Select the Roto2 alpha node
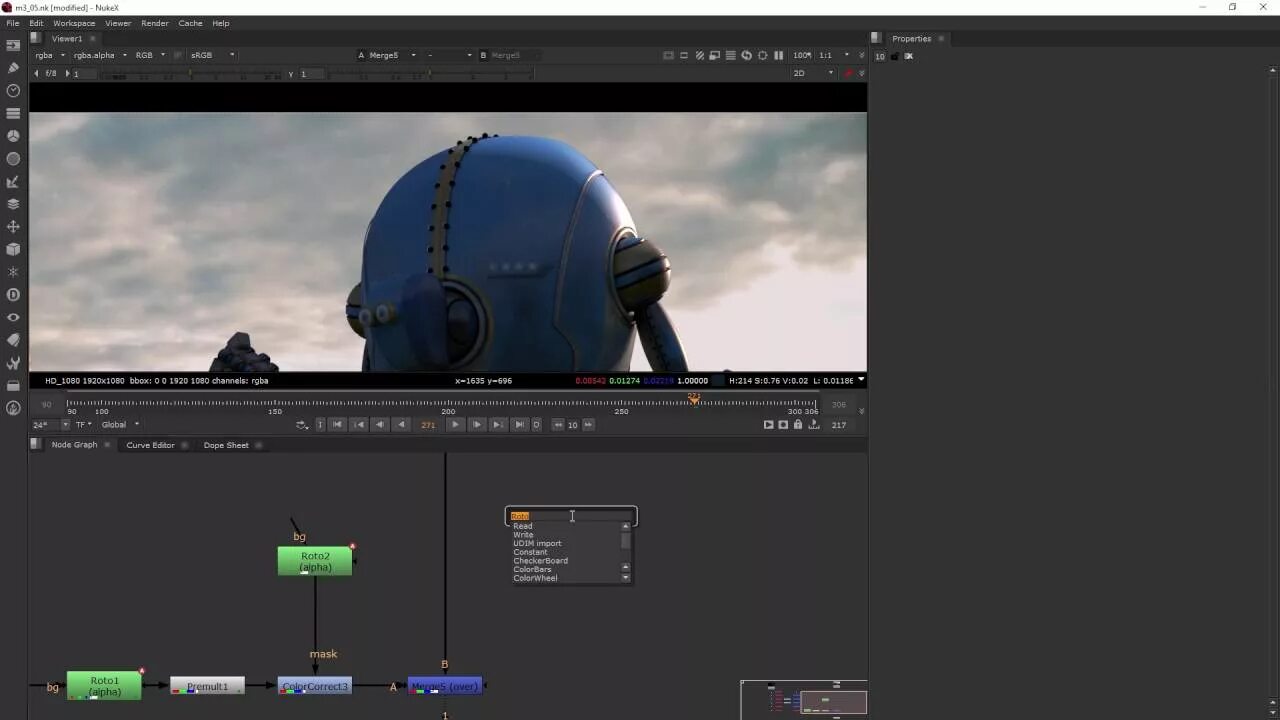This screenshot has width=1280, height=720. [x=315, y=561]
